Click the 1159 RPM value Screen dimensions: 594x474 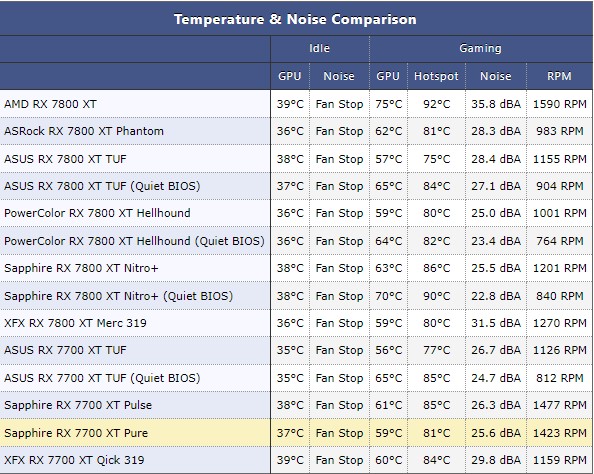click(560, 460)
